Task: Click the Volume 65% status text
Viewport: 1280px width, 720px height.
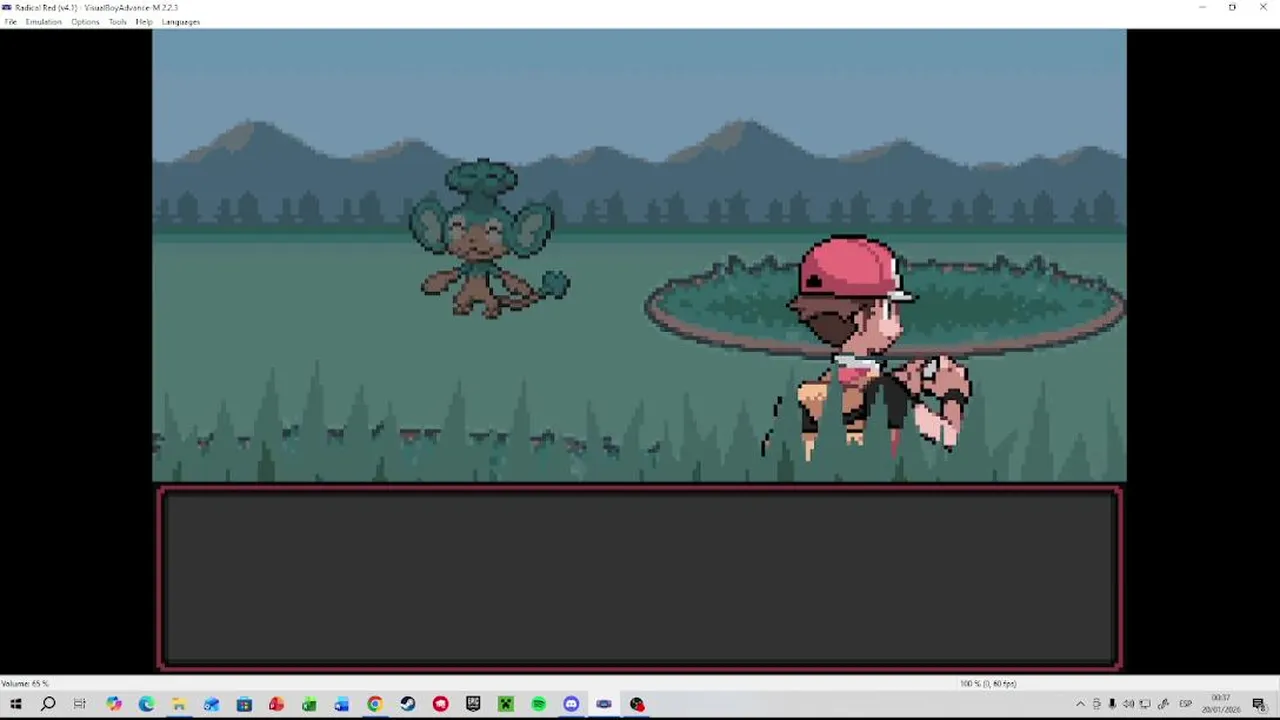Action: tap(25, 684)
